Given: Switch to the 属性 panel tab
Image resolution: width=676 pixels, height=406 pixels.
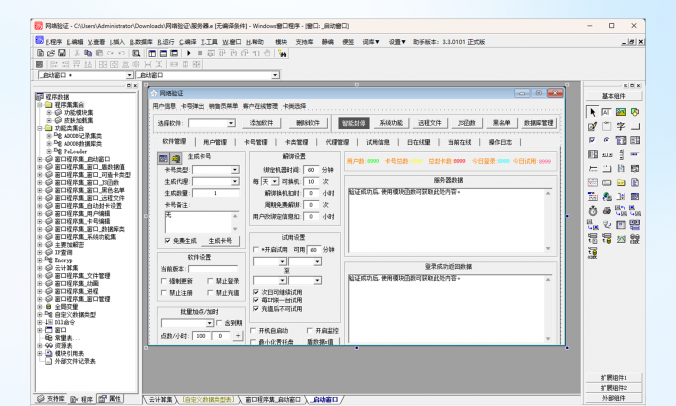Looking at the screenshot, I should tap(110, 399).
